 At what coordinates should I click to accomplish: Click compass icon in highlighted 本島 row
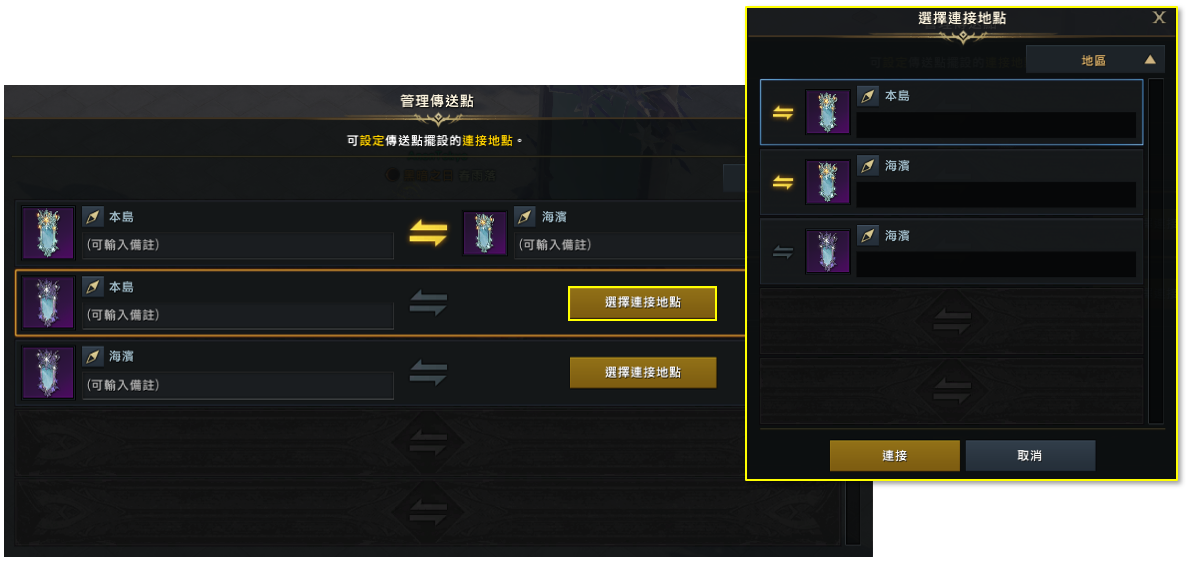(92, 288)
